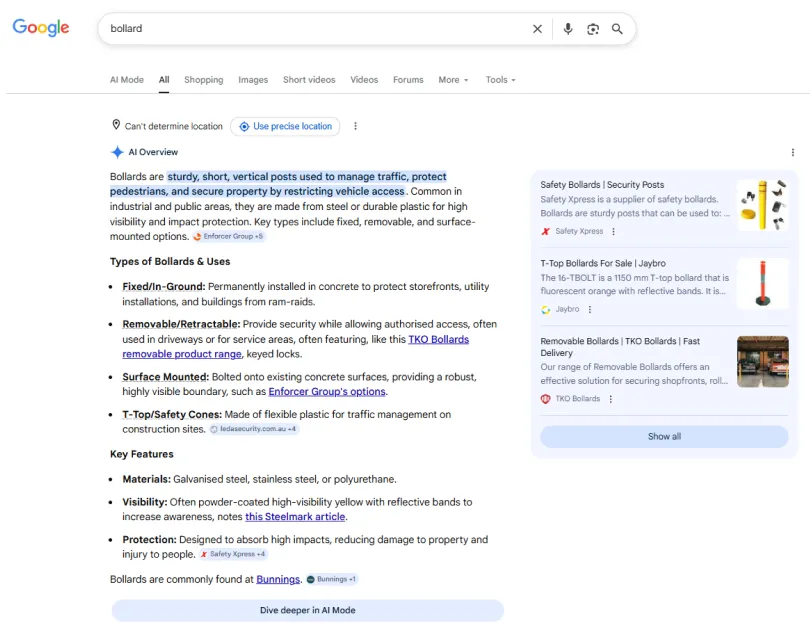810x630 pixels.
Task: Click the garage removable bollards thumbnail
Action: 763,361
